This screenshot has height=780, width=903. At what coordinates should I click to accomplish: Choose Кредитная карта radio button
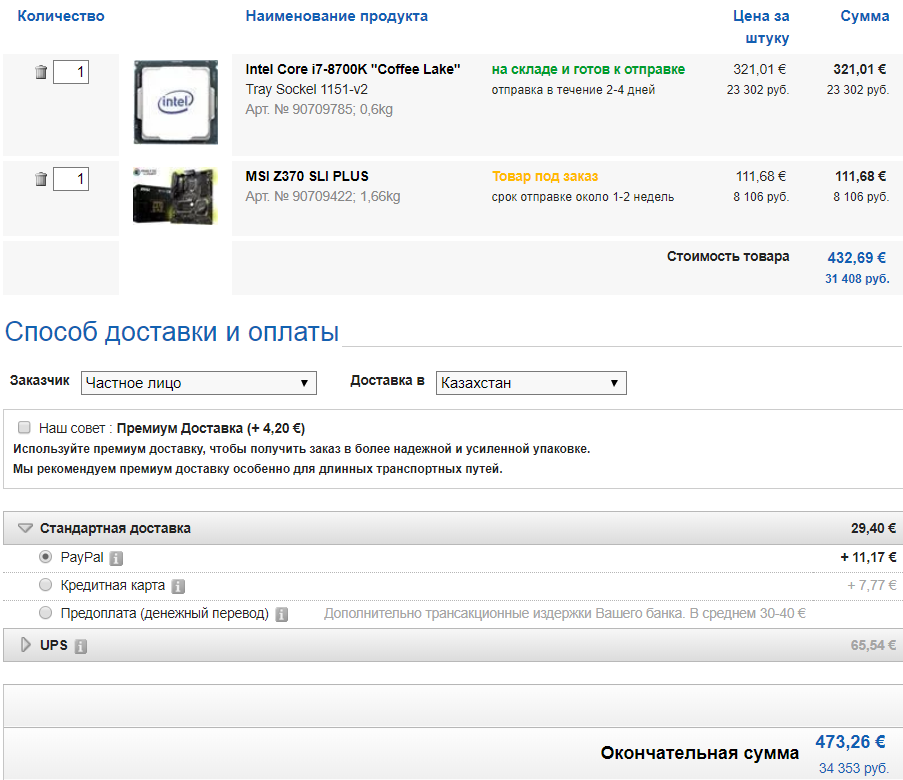[x=45, y=585]
